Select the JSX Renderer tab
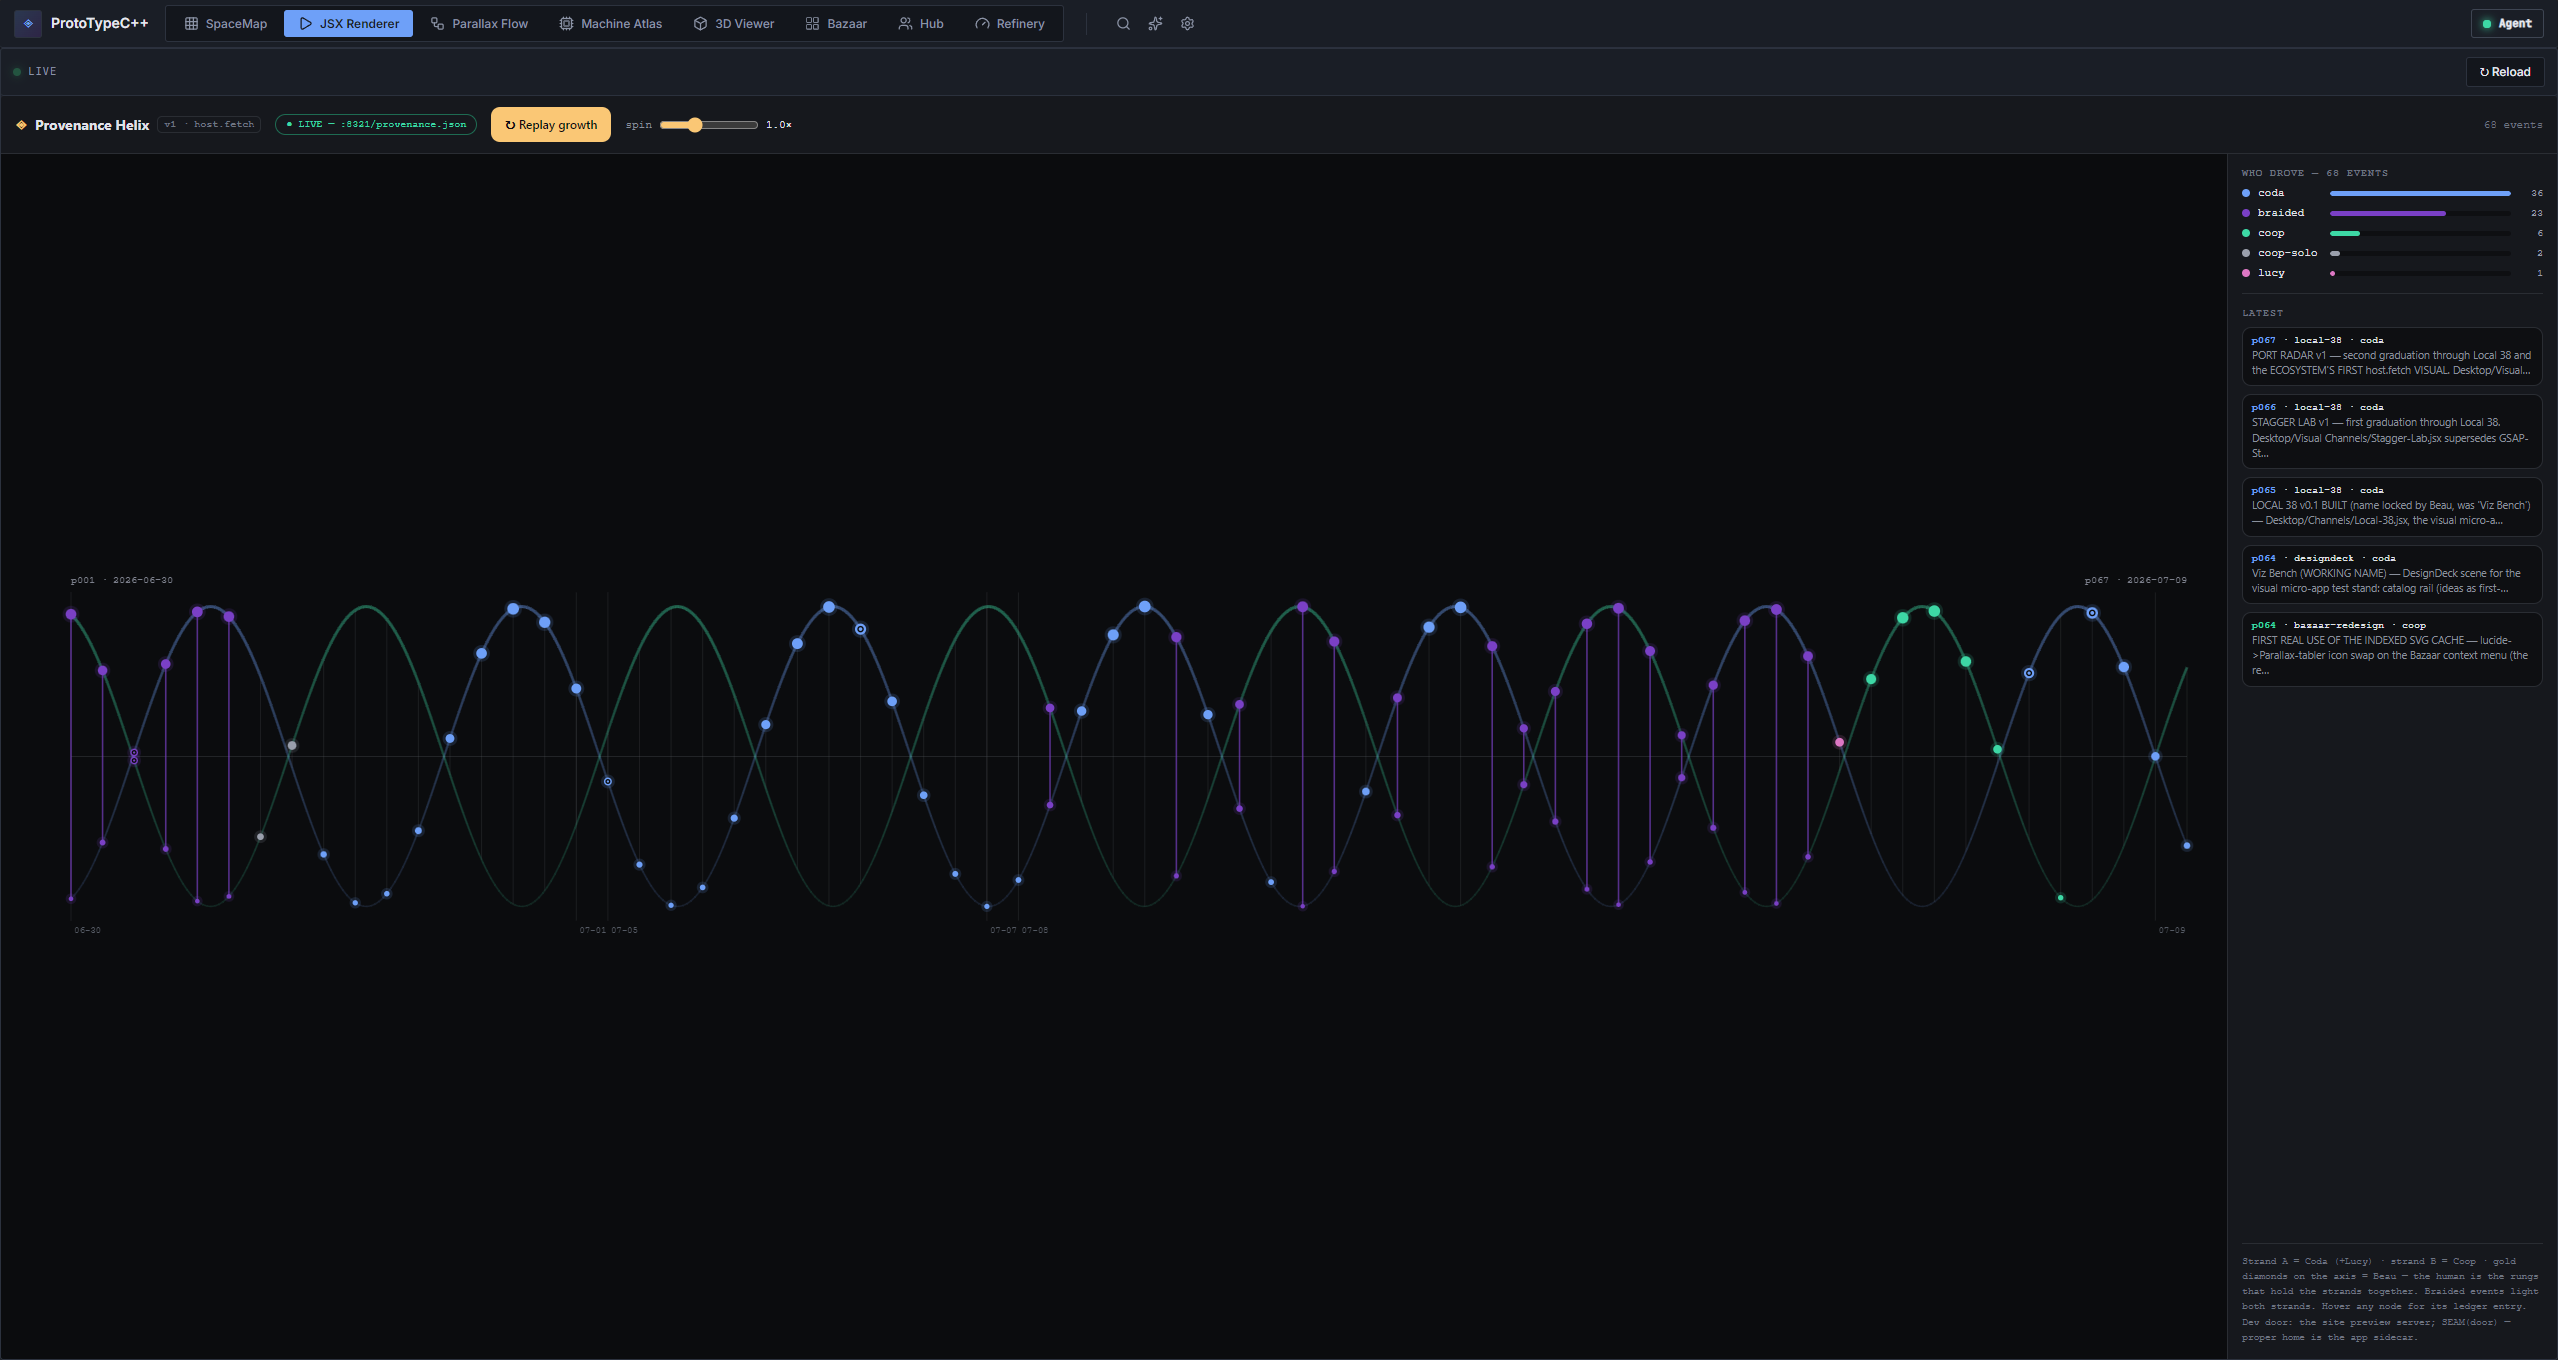Viewport: 2558px width, 1360px height. click(x=349, y=24)
